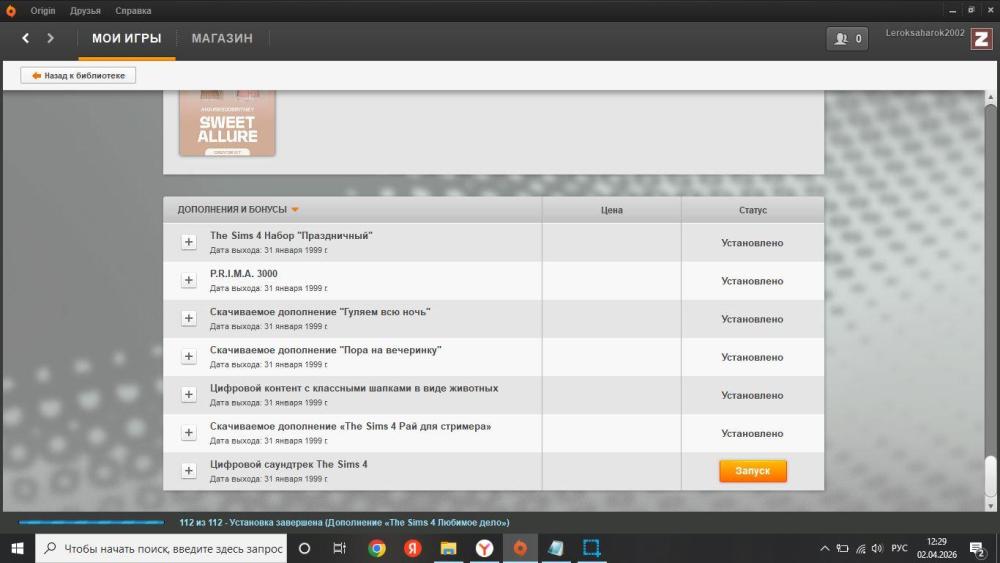Open File Explorer from the taskbar

[448, 548]
